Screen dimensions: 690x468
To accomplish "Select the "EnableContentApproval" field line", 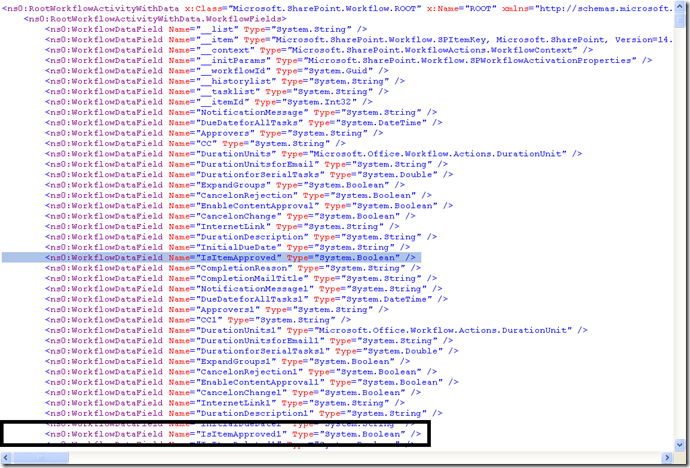I will pyautogui.click(x=249, y=206).
